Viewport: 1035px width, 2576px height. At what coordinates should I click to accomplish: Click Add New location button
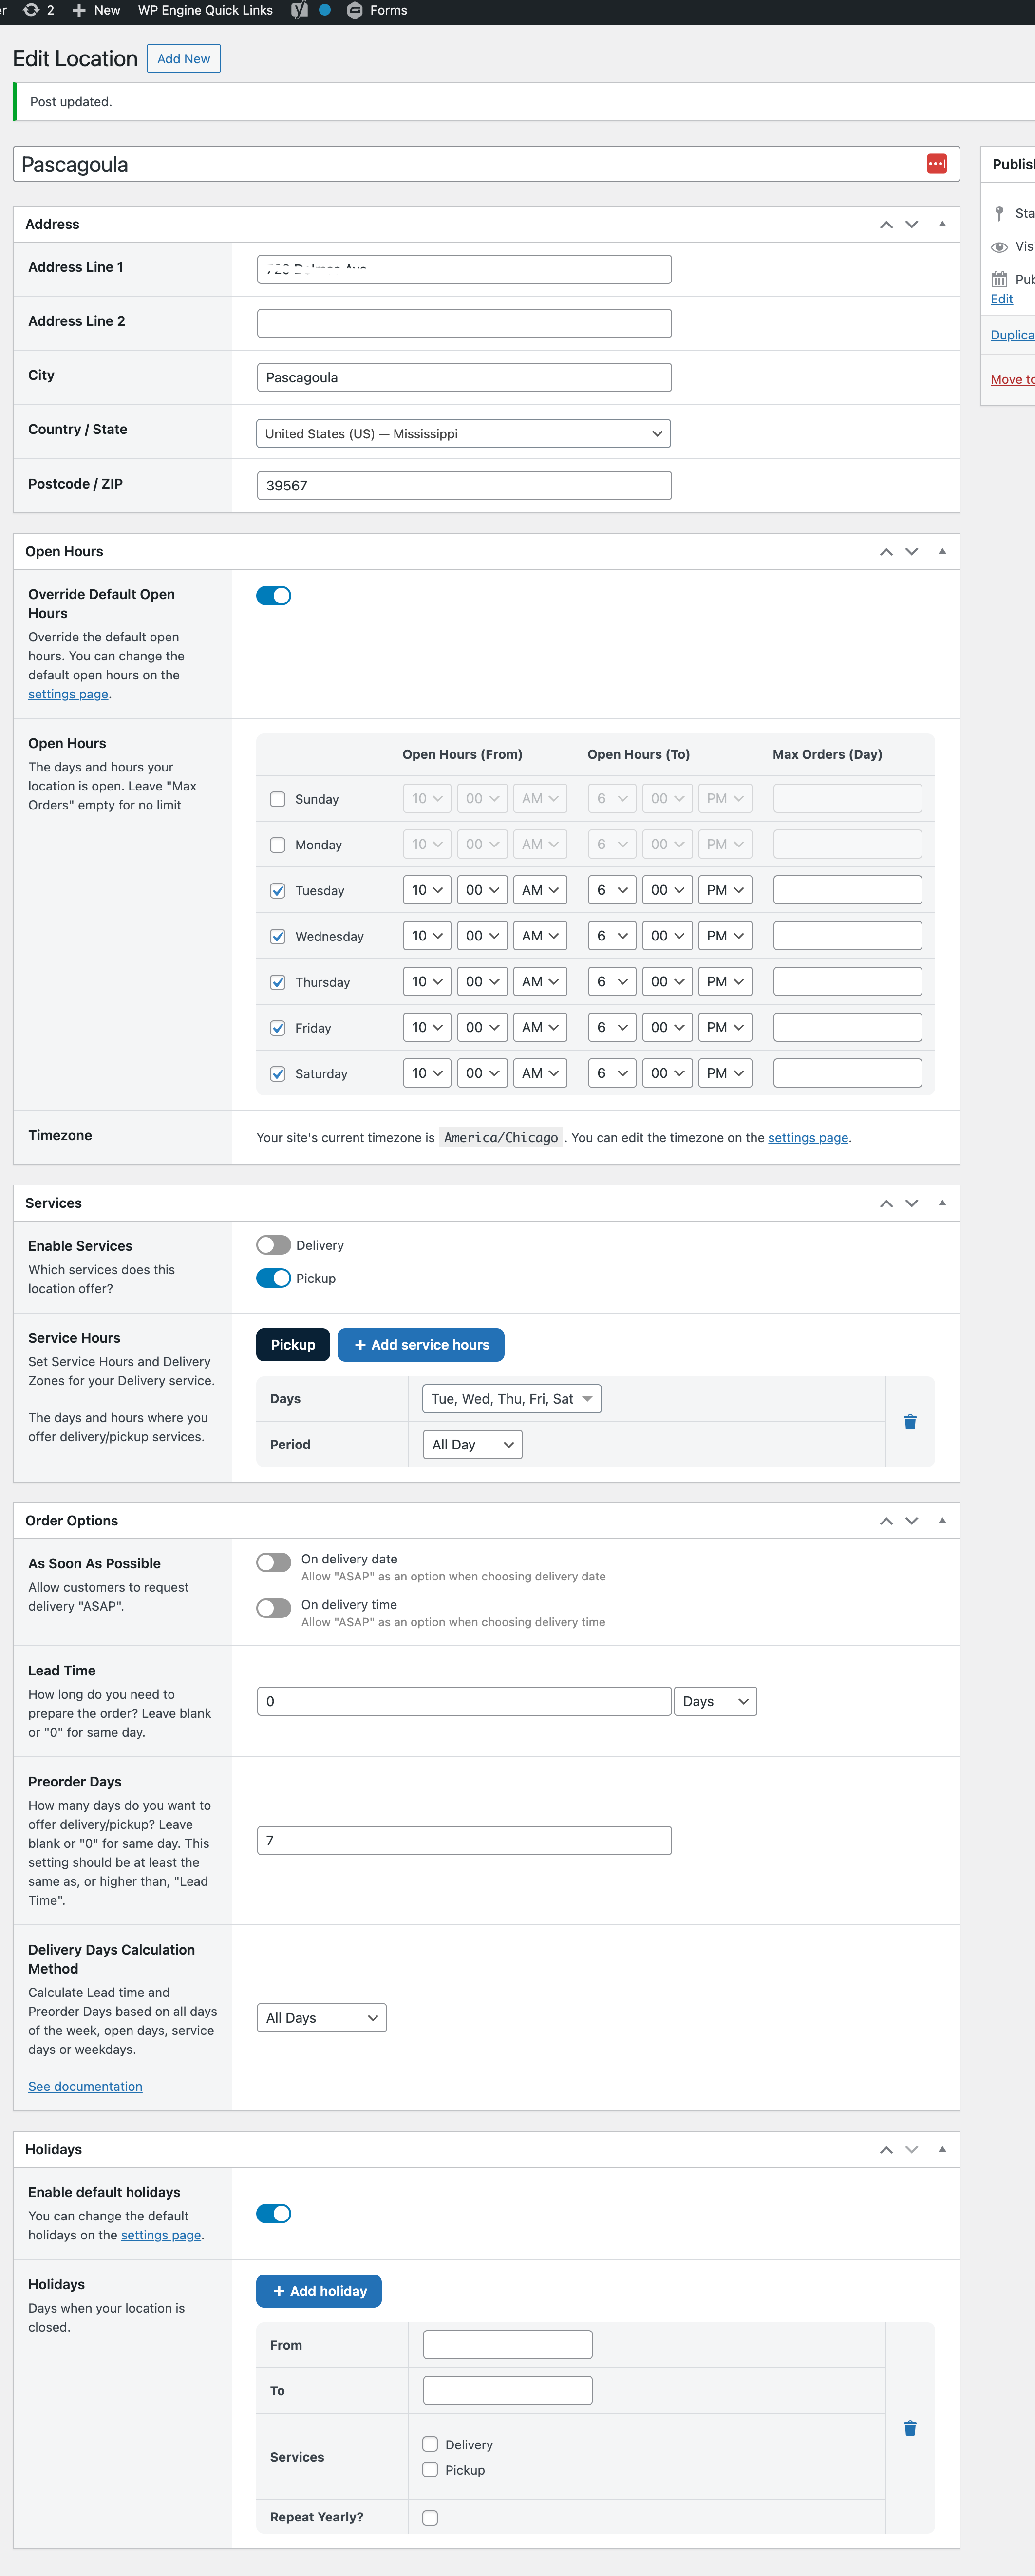tap(184, 59)
